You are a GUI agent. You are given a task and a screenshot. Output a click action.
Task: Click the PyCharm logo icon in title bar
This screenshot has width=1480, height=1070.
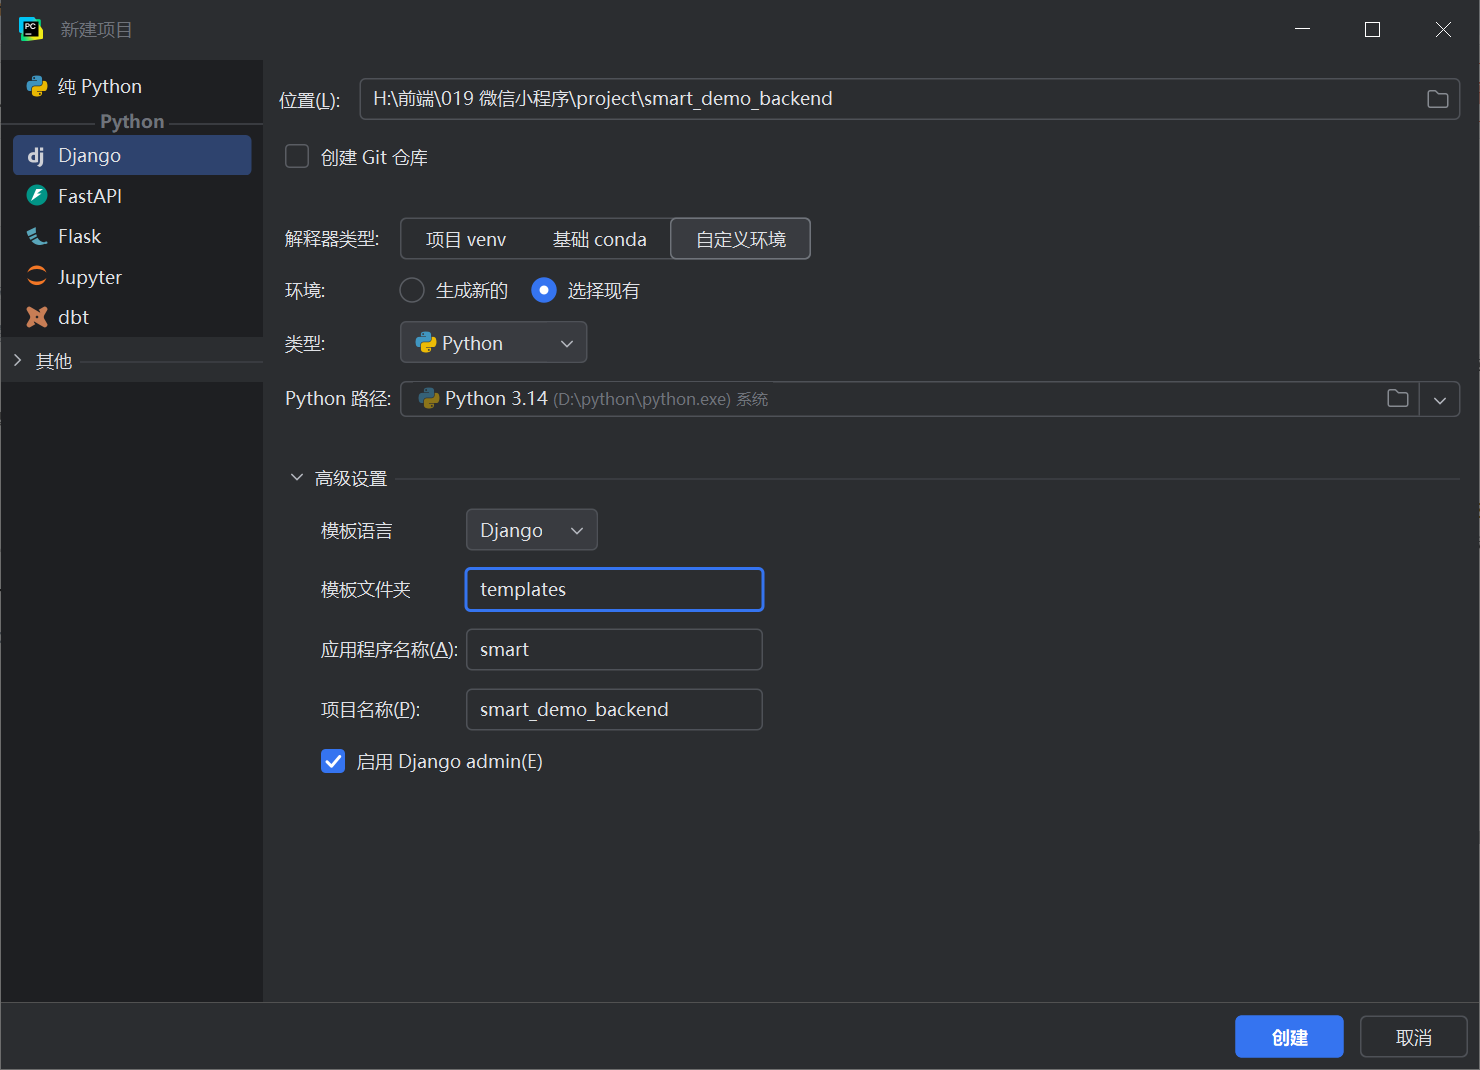(x=31, y=29)
